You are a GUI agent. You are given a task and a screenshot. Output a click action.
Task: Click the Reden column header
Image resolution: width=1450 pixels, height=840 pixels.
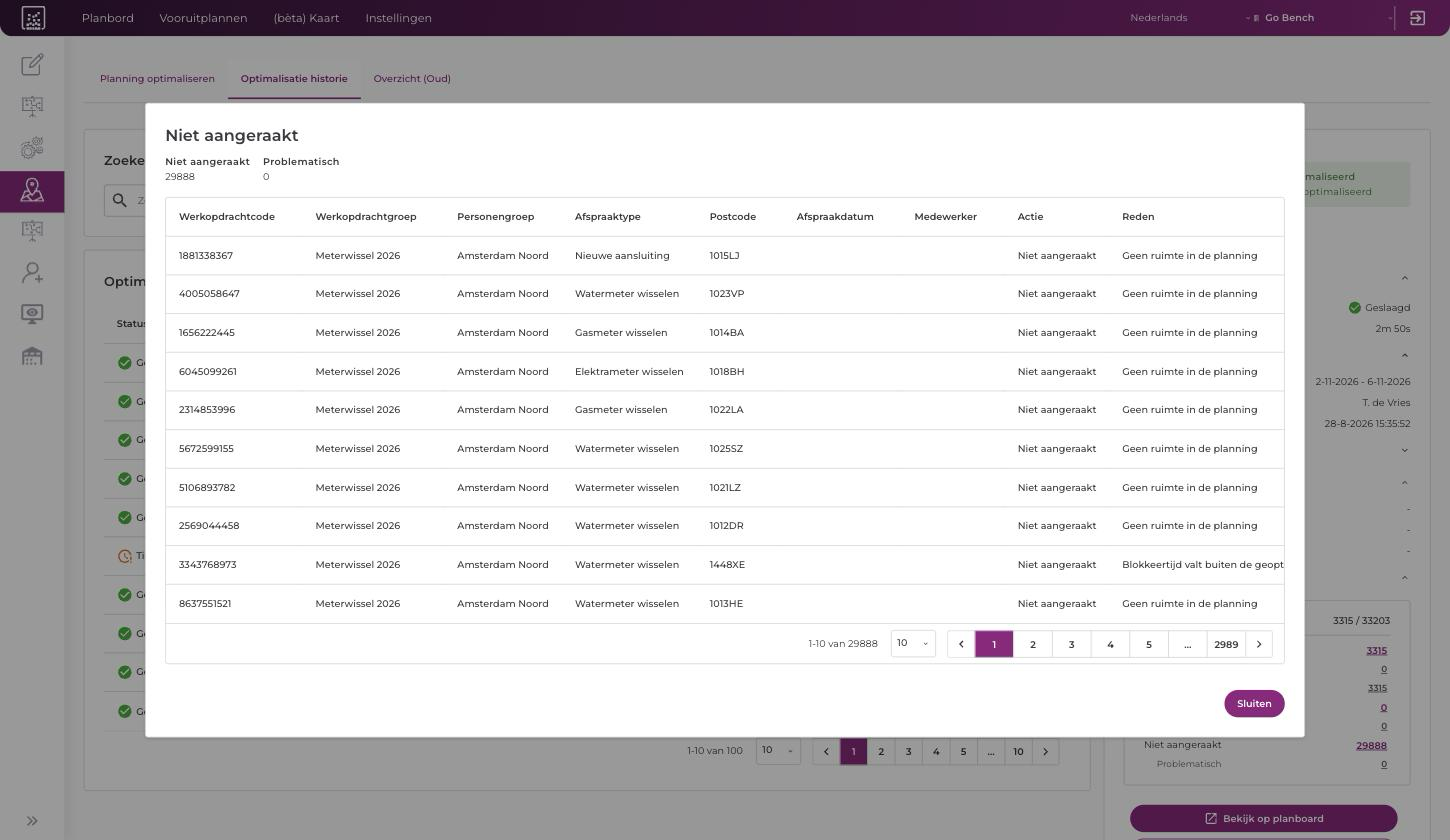pos(1138,217)
